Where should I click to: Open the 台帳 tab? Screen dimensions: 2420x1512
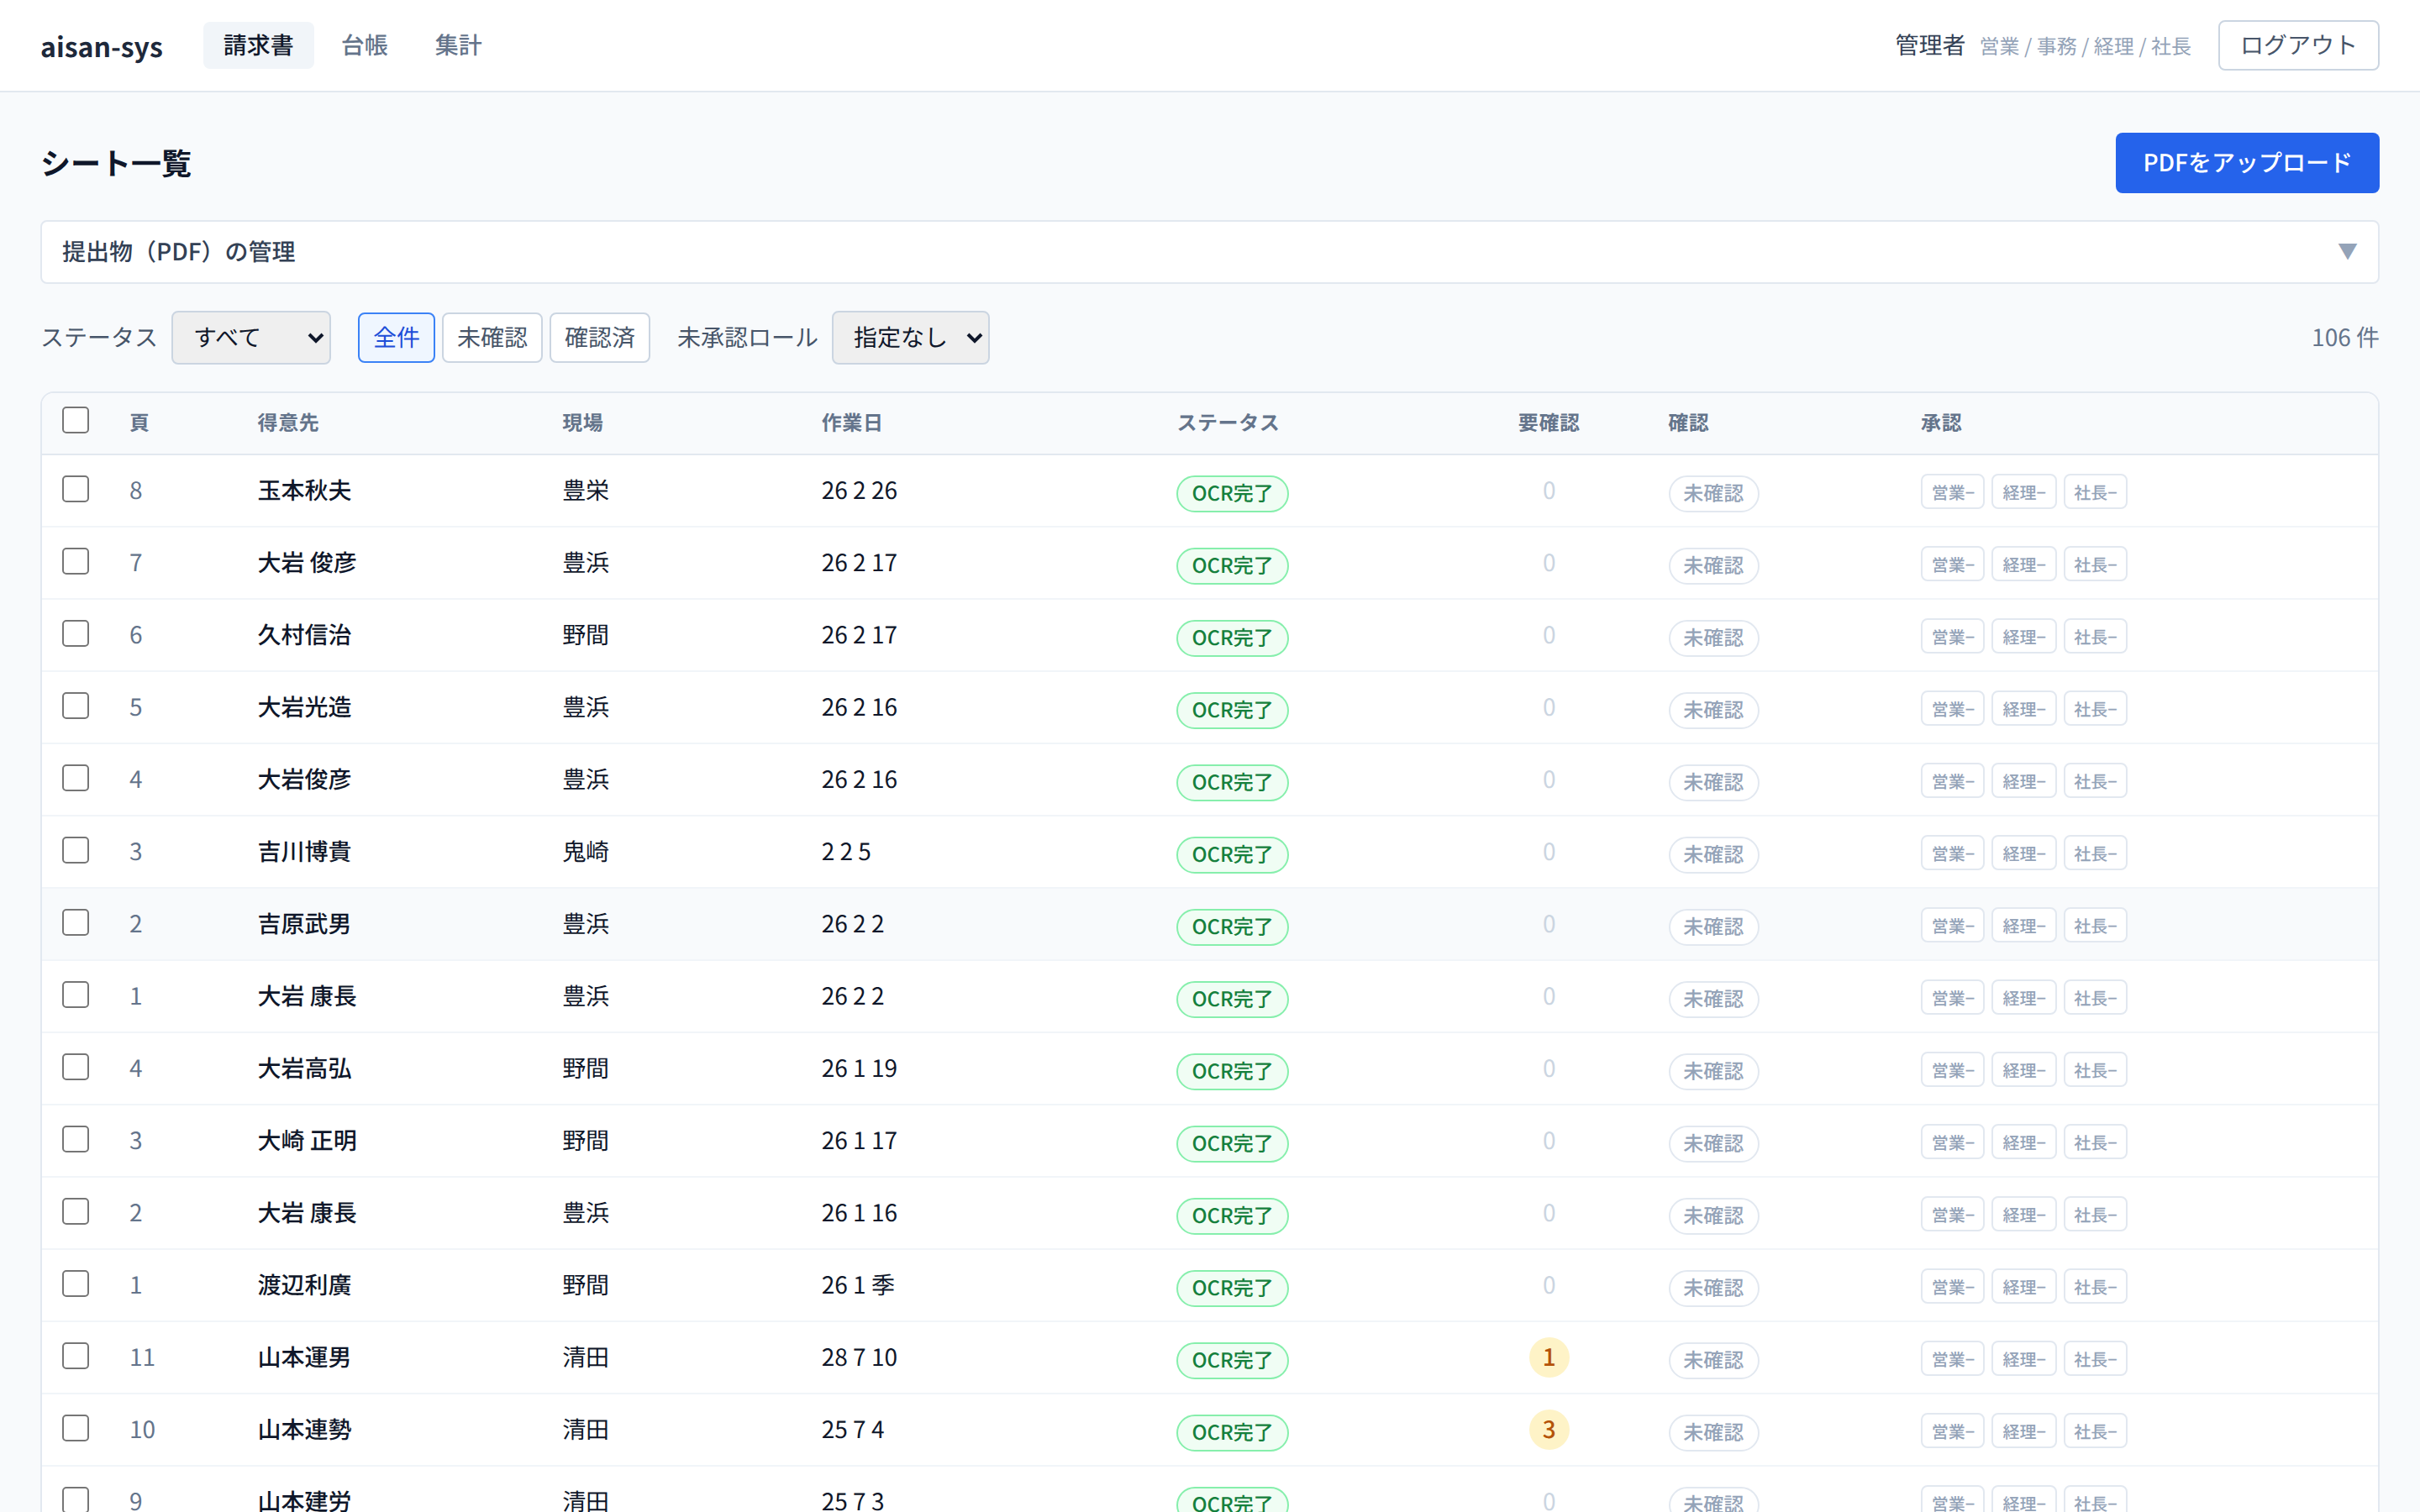pyautogui.click(x=364, y=45)
